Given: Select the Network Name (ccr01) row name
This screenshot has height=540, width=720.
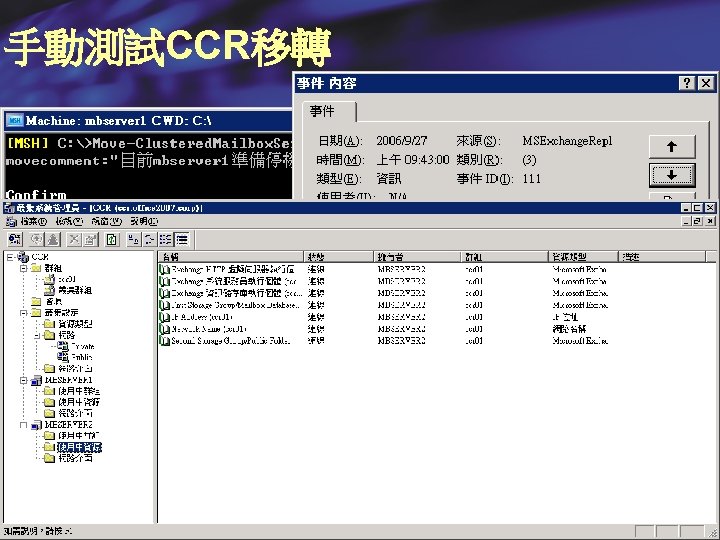Looking at the screenshot, I should [x=209, y=329].
